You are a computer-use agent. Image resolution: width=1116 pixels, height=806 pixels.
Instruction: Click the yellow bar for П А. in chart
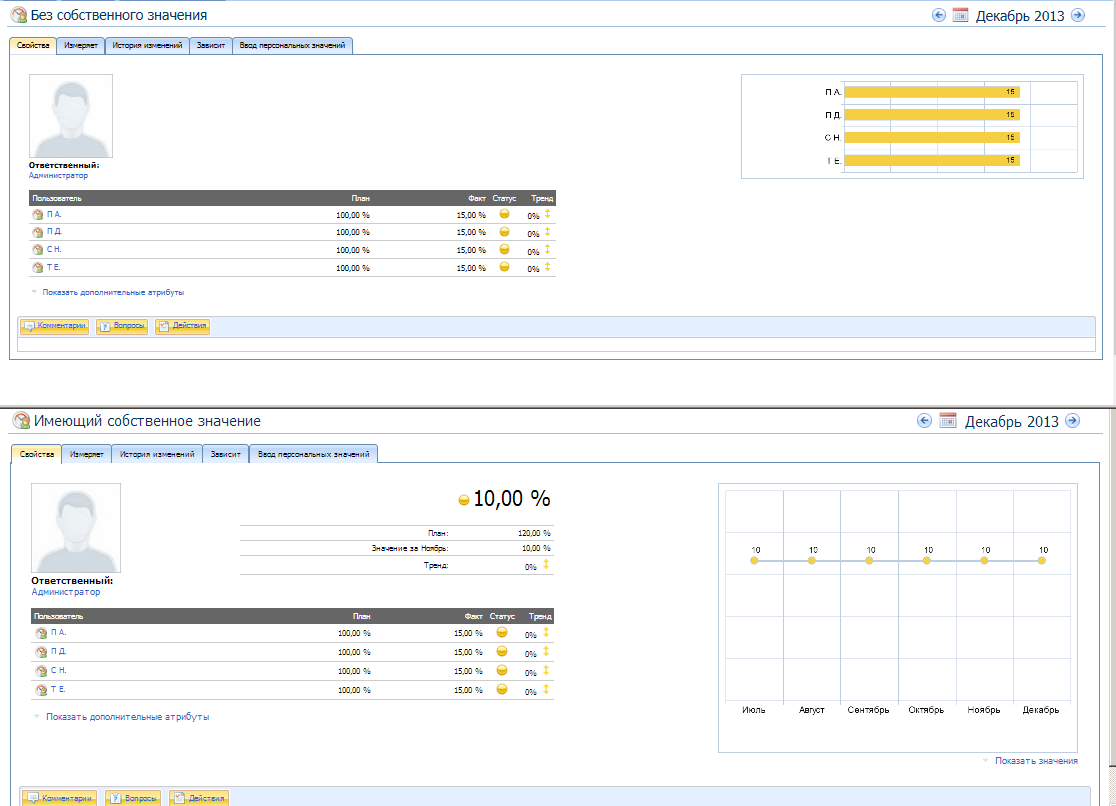930,92
